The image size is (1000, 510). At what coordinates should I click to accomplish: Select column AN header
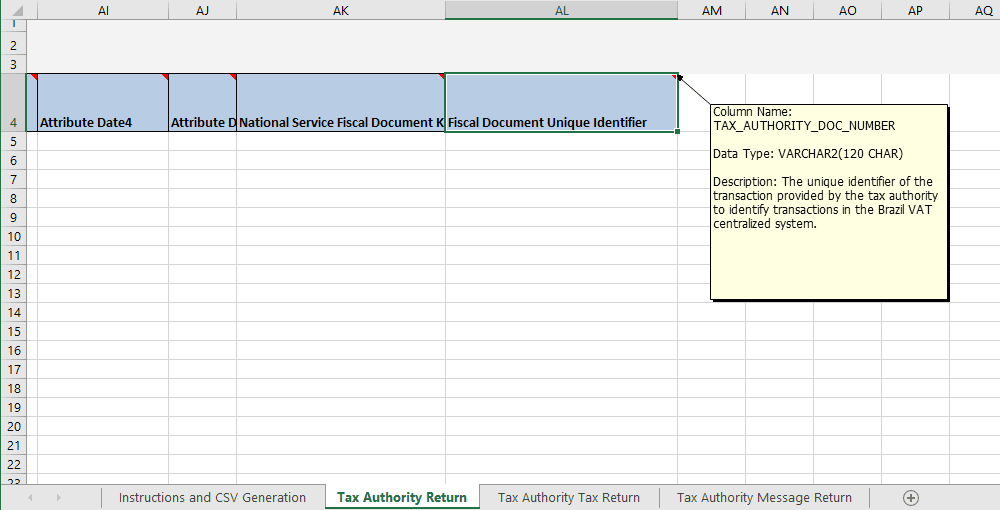tap(780, 10)
